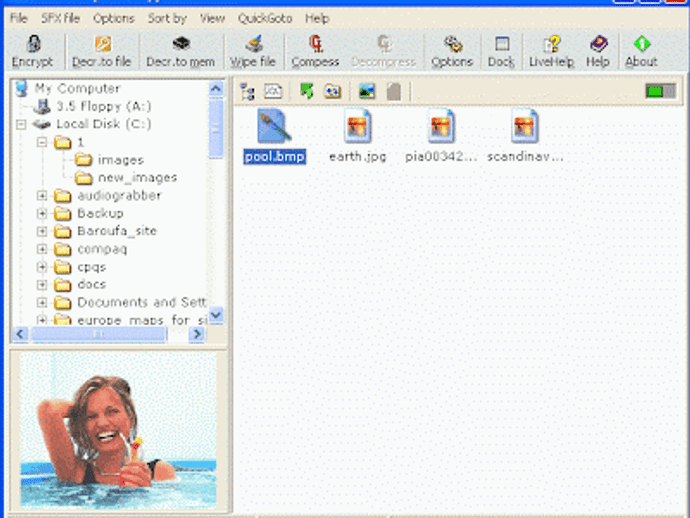Toggle the image preview picture icon
This screenshot has height=518, width=690.
pos(367,92)
